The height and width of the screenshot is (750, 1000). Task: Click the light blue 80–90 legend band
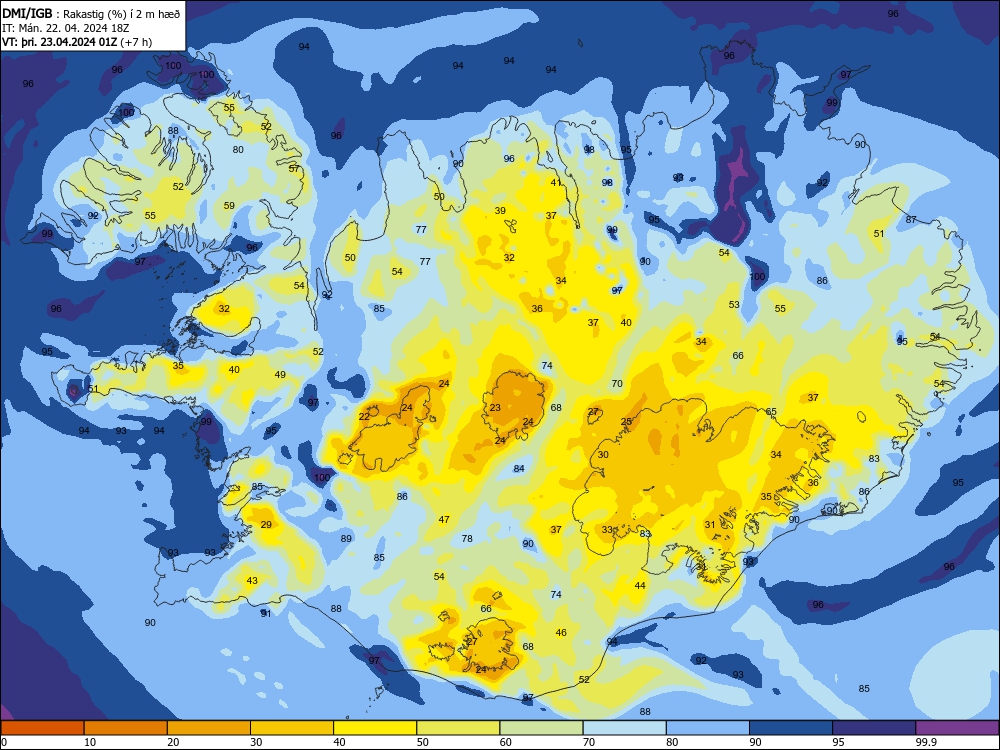(708, 728)
